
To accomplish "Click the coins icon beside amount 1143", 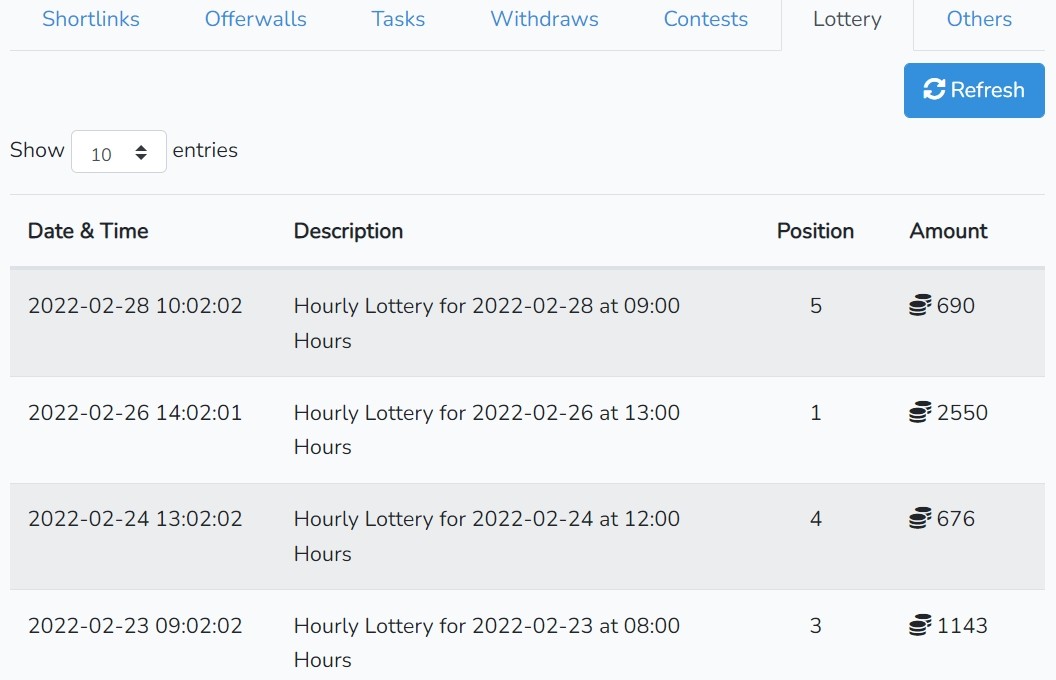I will (x=920, y=625).
